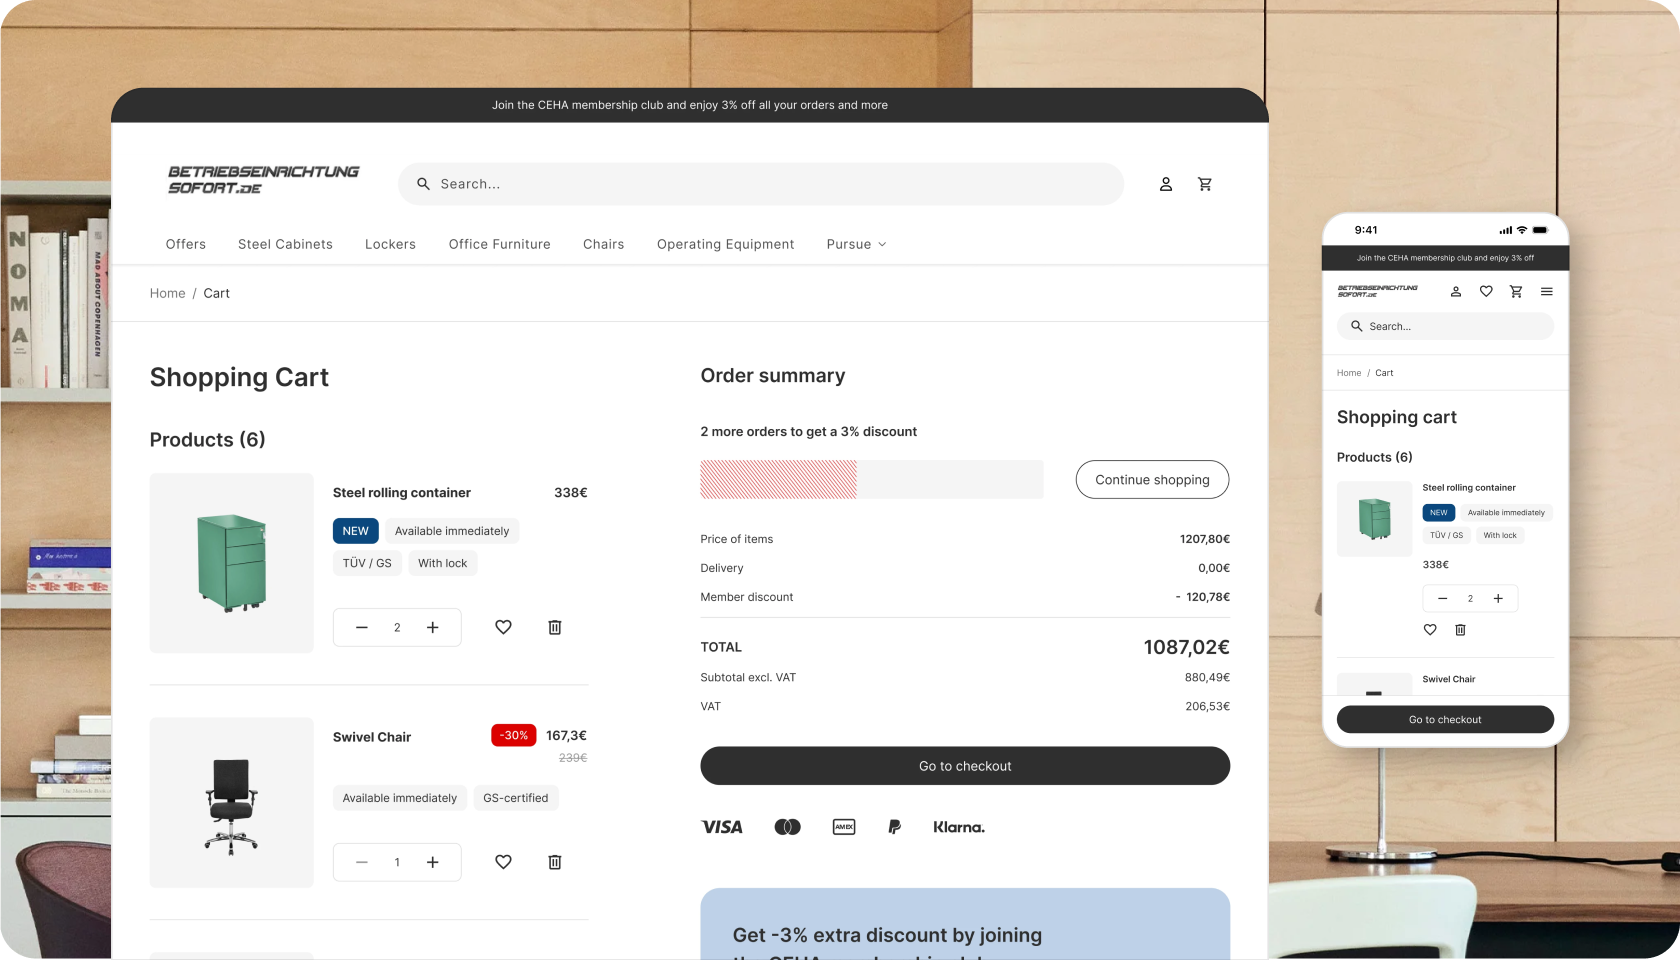Increase Steel rolling container quantity with plus
The width and height of the screenshot is (1680, 960).
point(433,627)
